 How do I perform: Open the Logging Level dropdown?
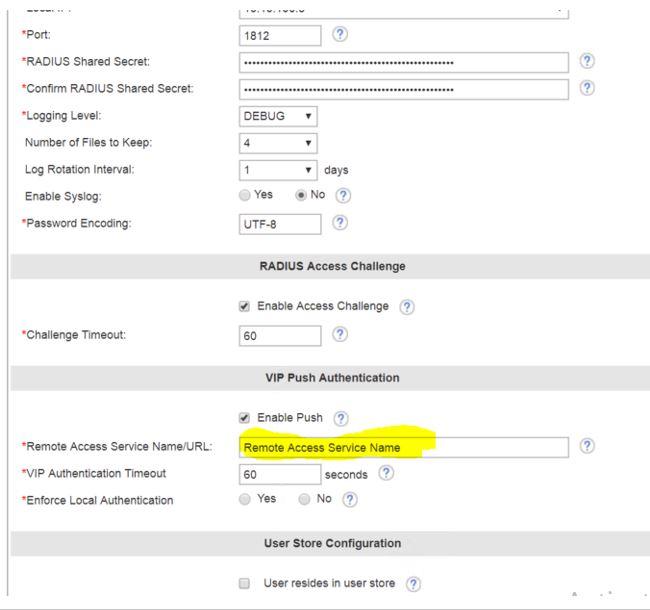(279, 116)
